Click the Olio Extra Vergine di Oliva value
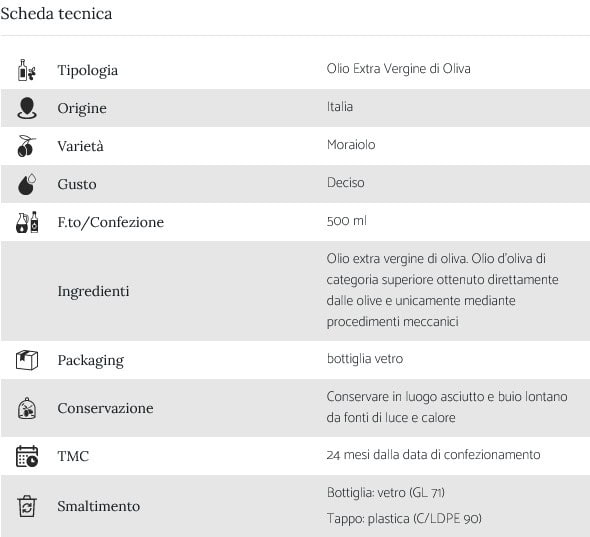The height and width of the screenshot is (537, 590). pos(398,69)
